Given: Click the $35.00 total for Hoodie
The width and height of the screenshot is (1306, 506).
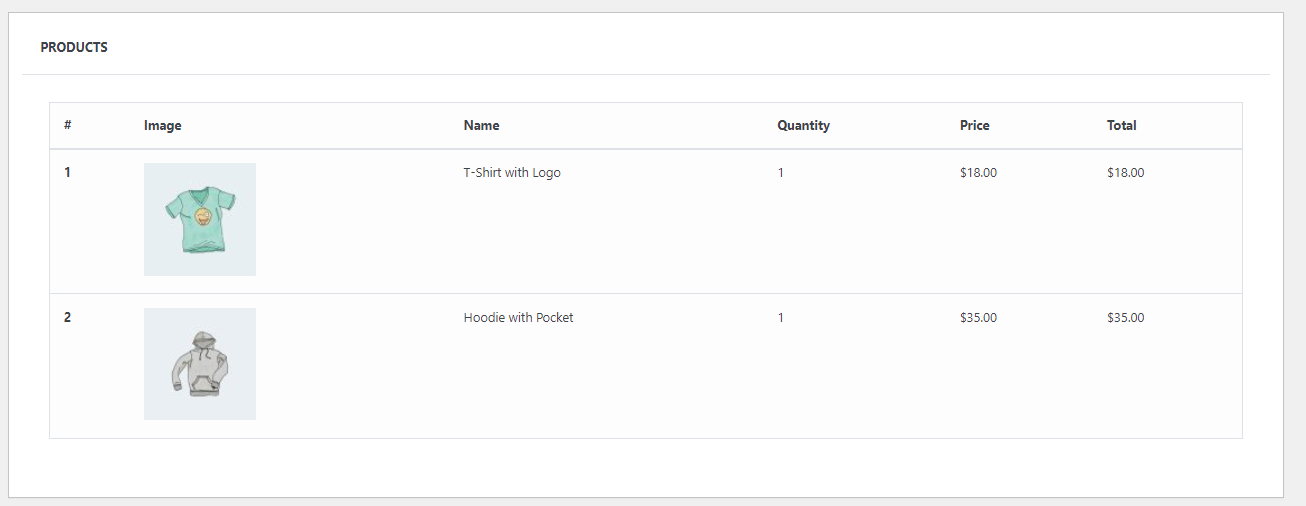Looking at the screenshot, I should [1125, 318].
